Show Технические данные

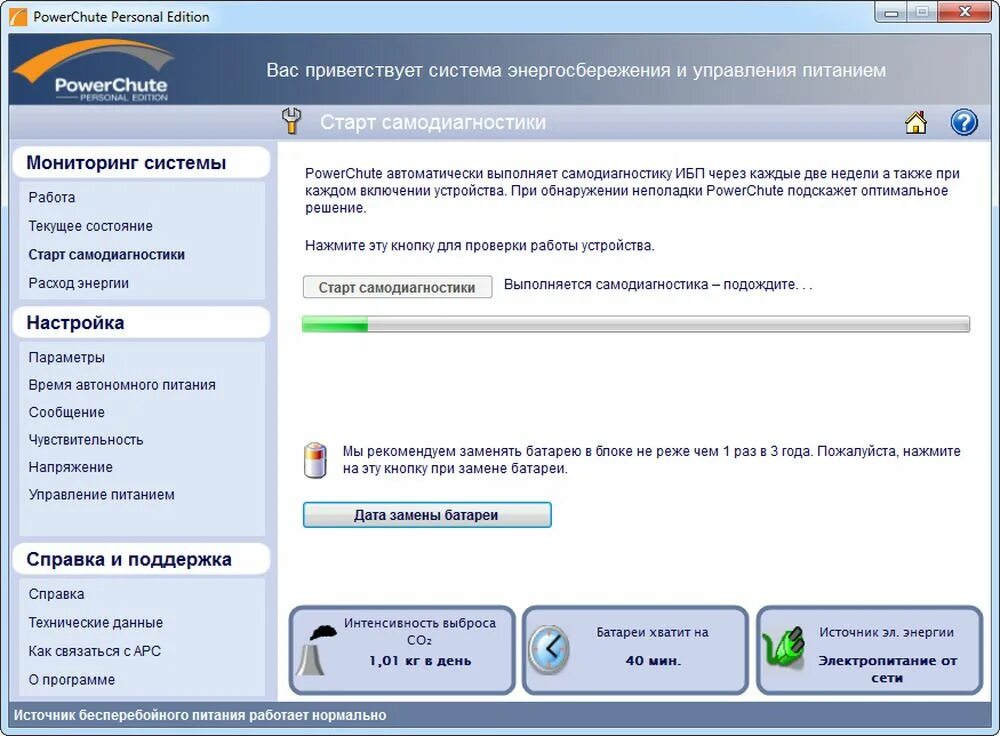96,623
